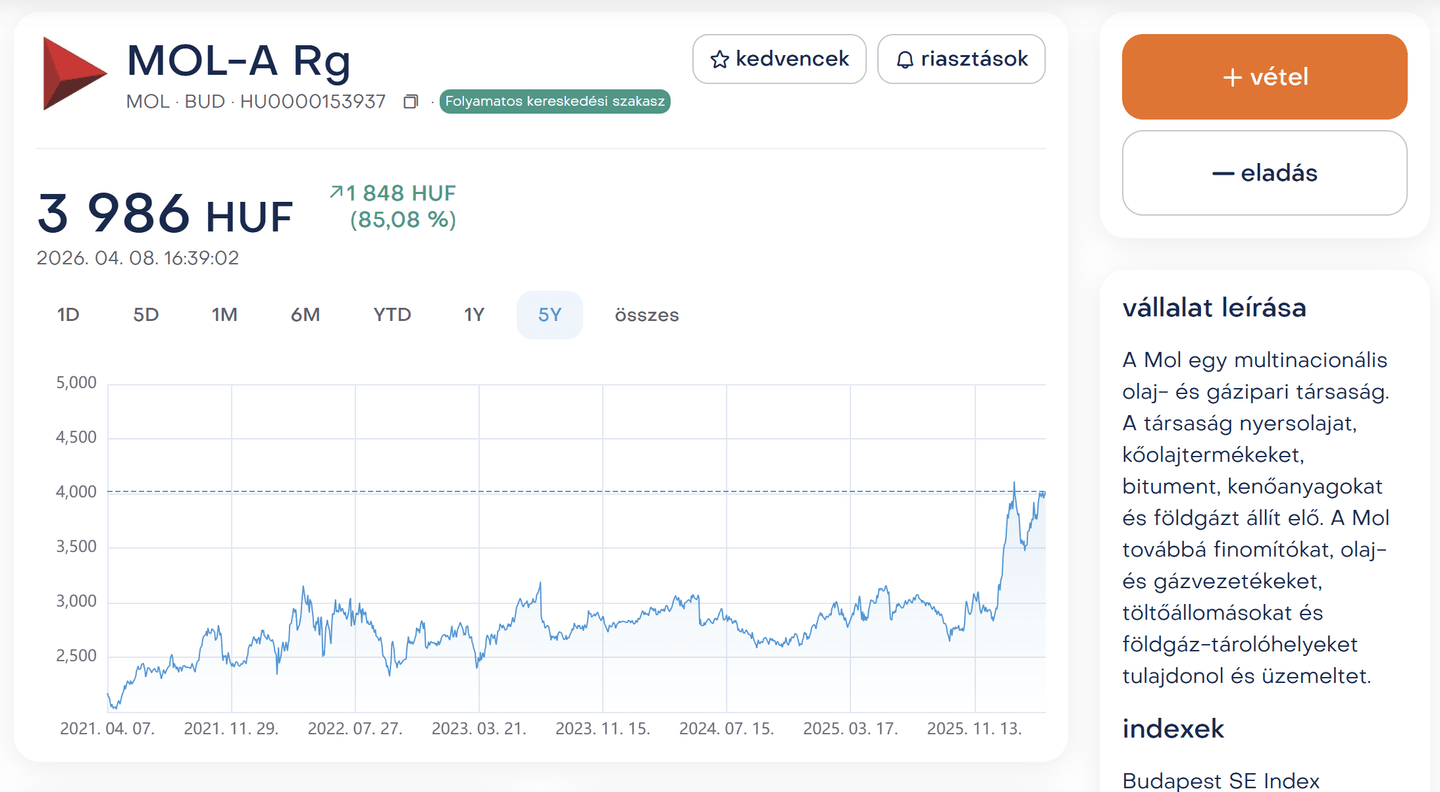The height and width of the screenshot is (792, 1440).
Task: Click the 2023. 03. 21. date label
Action: coord(479,729)
